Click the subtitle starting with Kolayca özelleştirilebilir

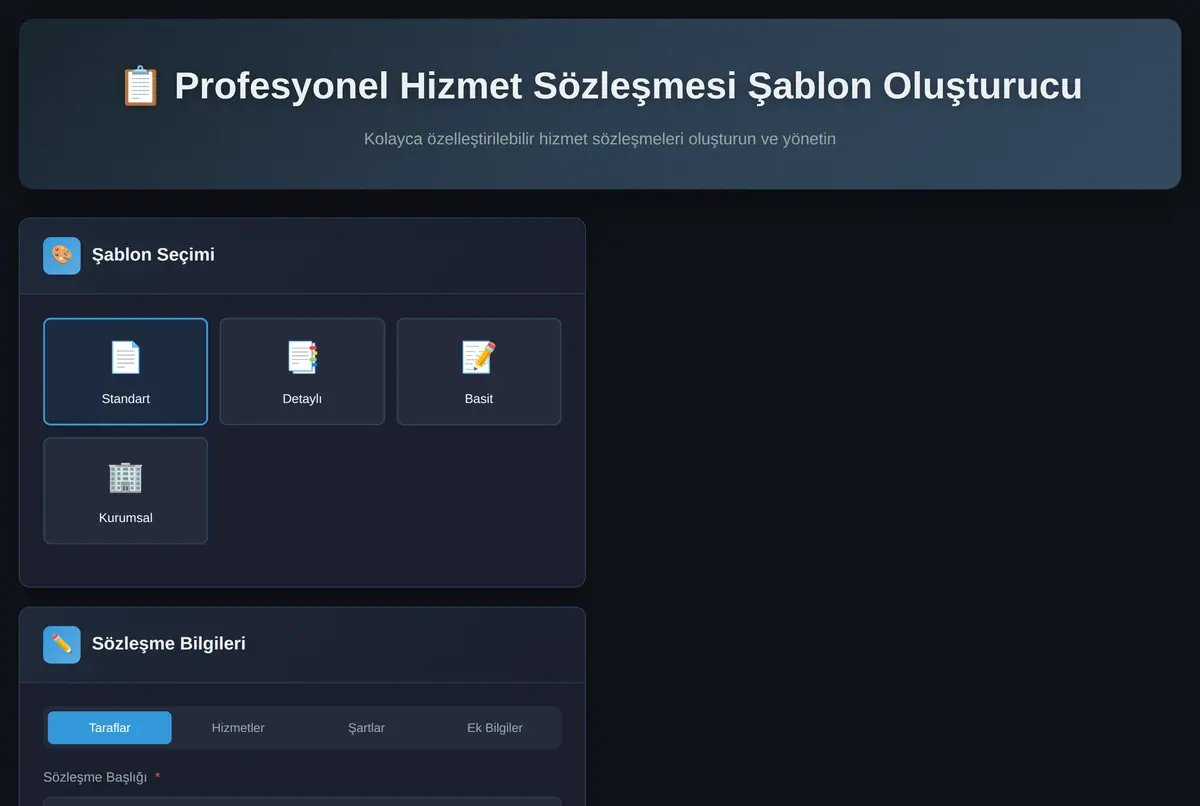click(600, 139)
